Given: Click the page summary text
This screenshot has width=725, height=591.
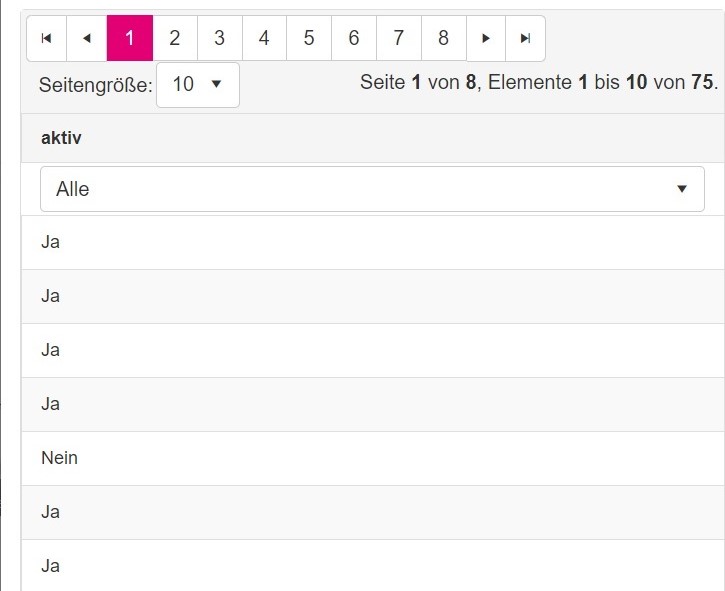Looking at the screenshot, I should pos(538,83).
